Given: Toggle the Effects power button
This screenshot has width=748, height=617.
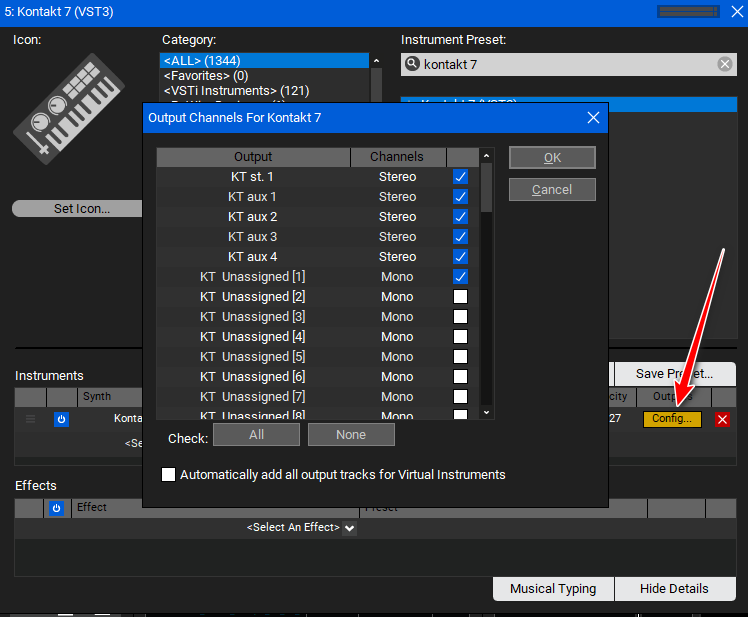Looking at the screenshot, I should (x=56, y=508).
